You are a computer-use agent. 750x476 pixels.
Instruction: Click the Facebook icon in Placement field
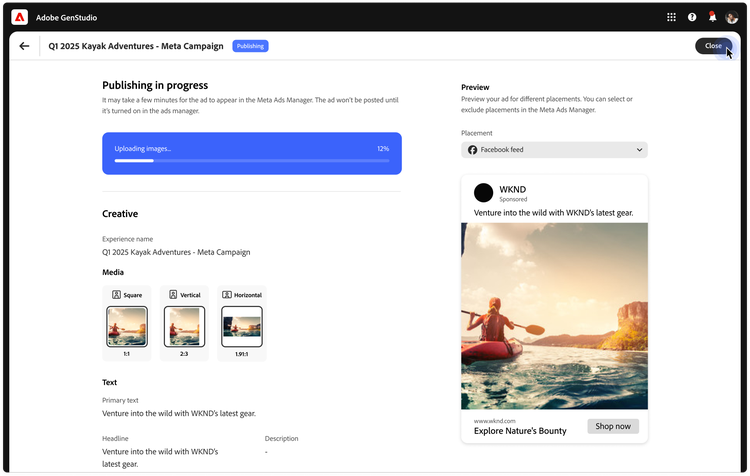(x=473, y=150)
